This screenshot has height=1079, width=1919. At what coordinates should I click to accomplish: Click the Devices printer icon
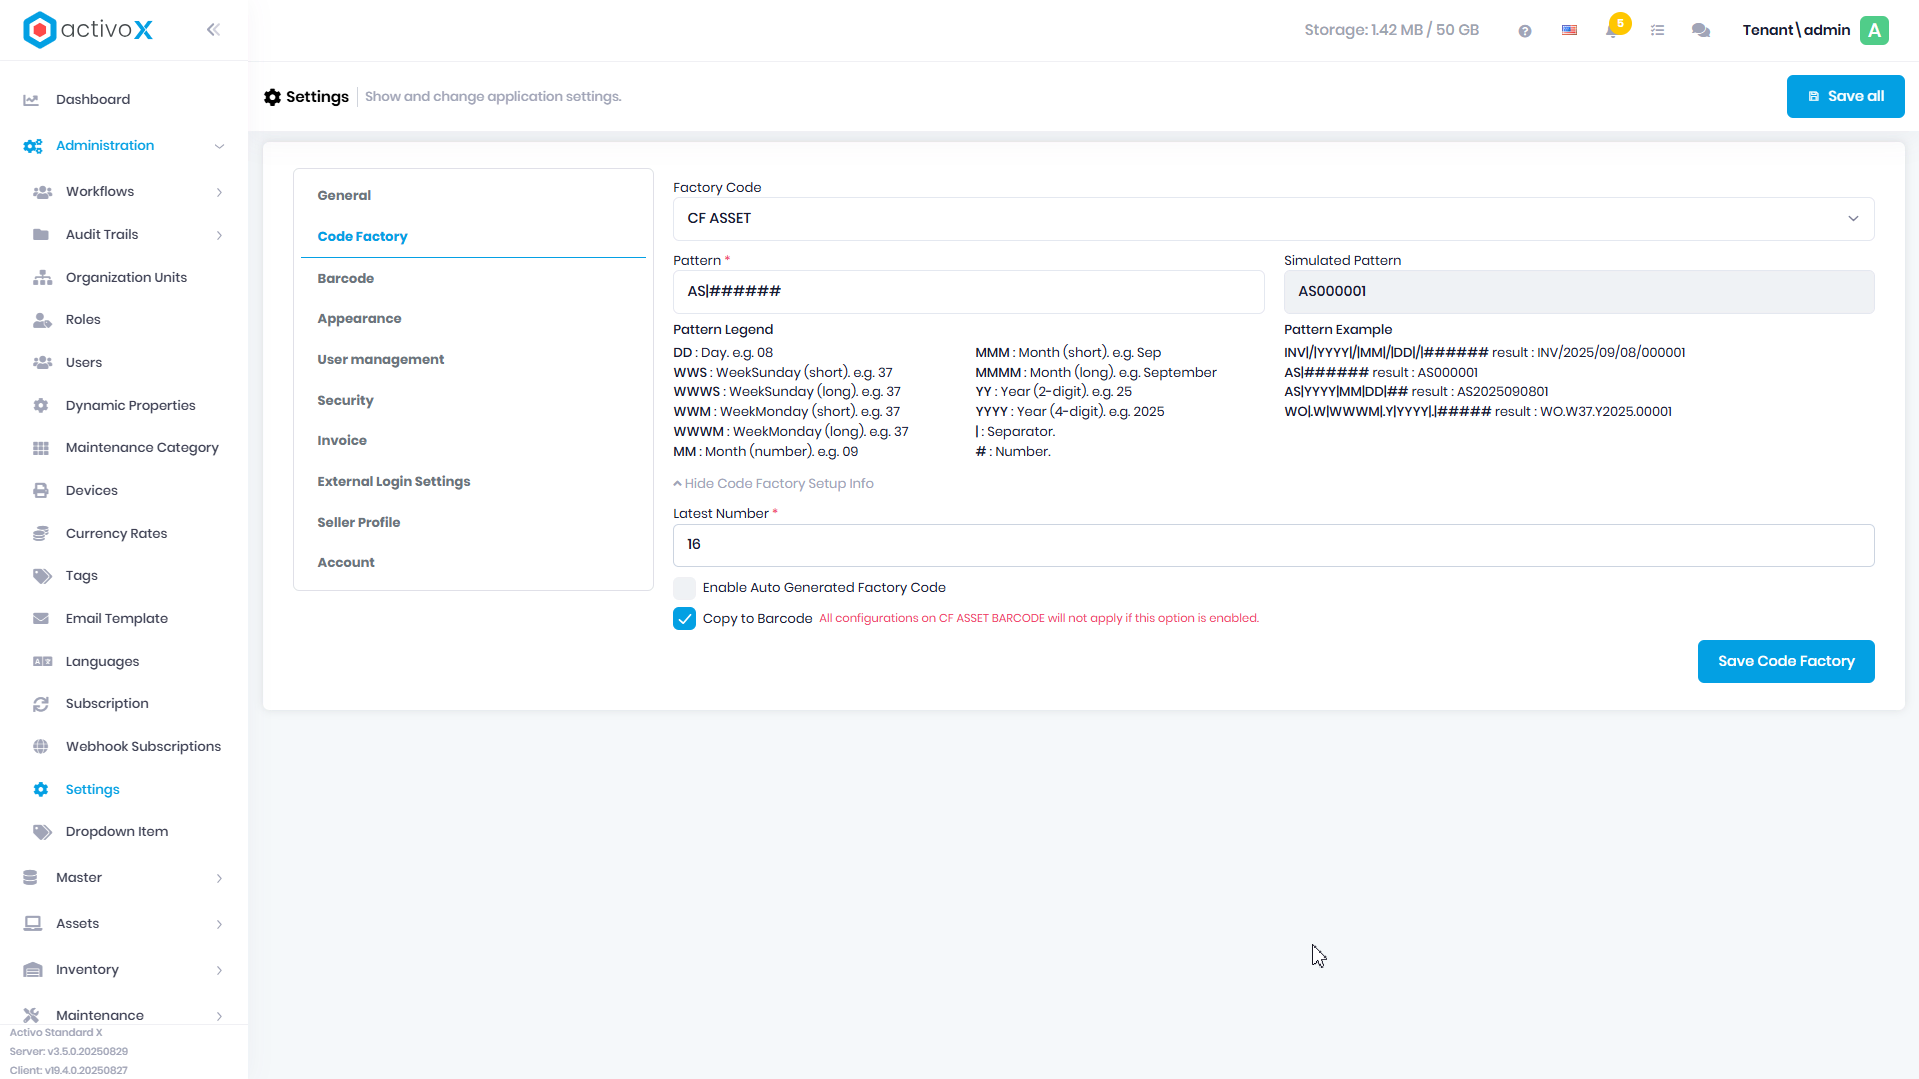[x=41, y=491]
